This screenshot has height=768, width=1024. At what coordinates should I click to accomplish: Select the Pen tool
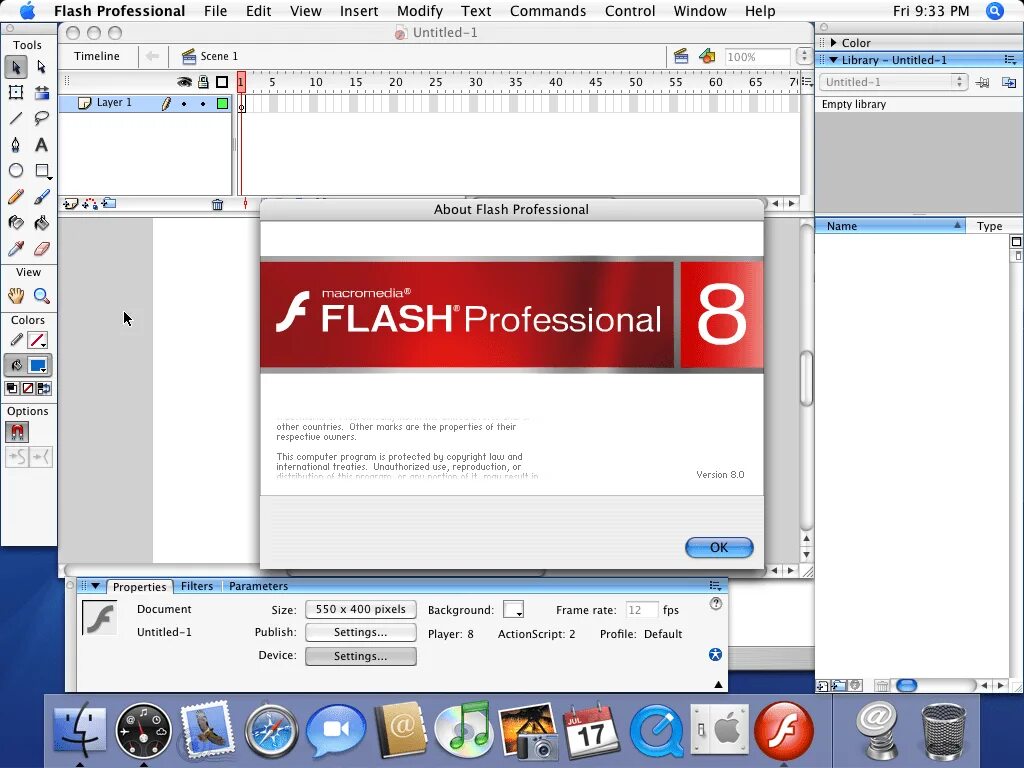tap(16, 144)
